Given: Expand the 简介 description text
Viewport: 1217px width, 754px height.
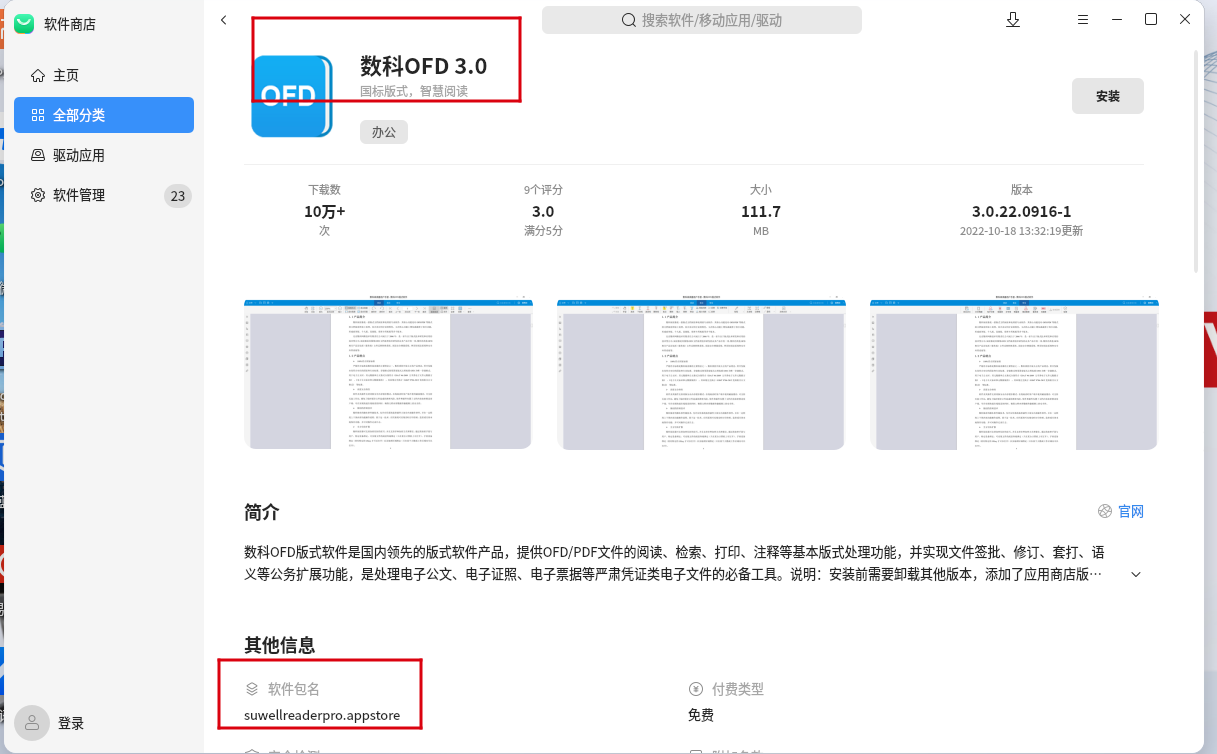Looking at the screenshot, I should pos(1135,574).
